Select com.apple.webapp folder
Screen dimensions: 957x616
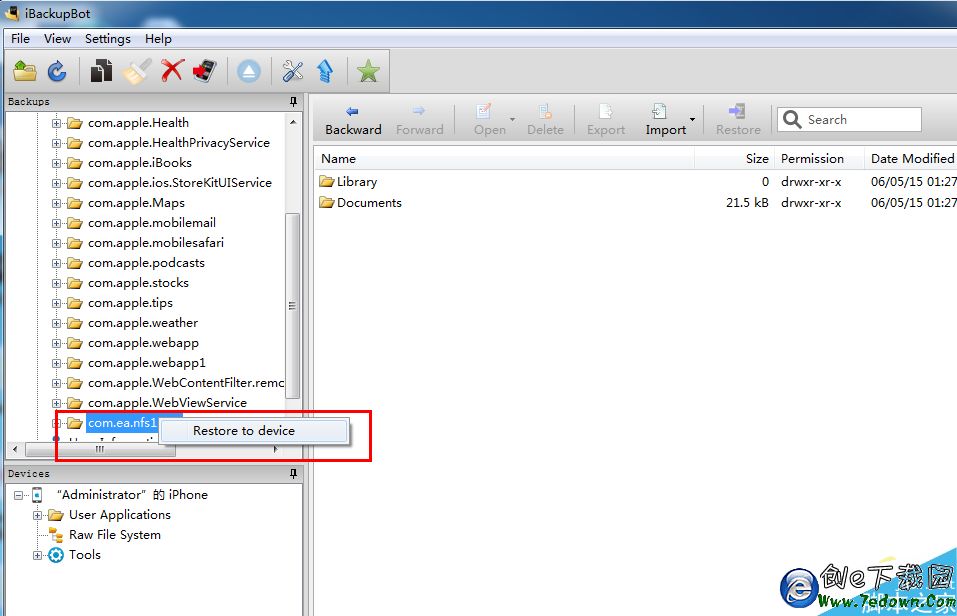click(143, 343)
